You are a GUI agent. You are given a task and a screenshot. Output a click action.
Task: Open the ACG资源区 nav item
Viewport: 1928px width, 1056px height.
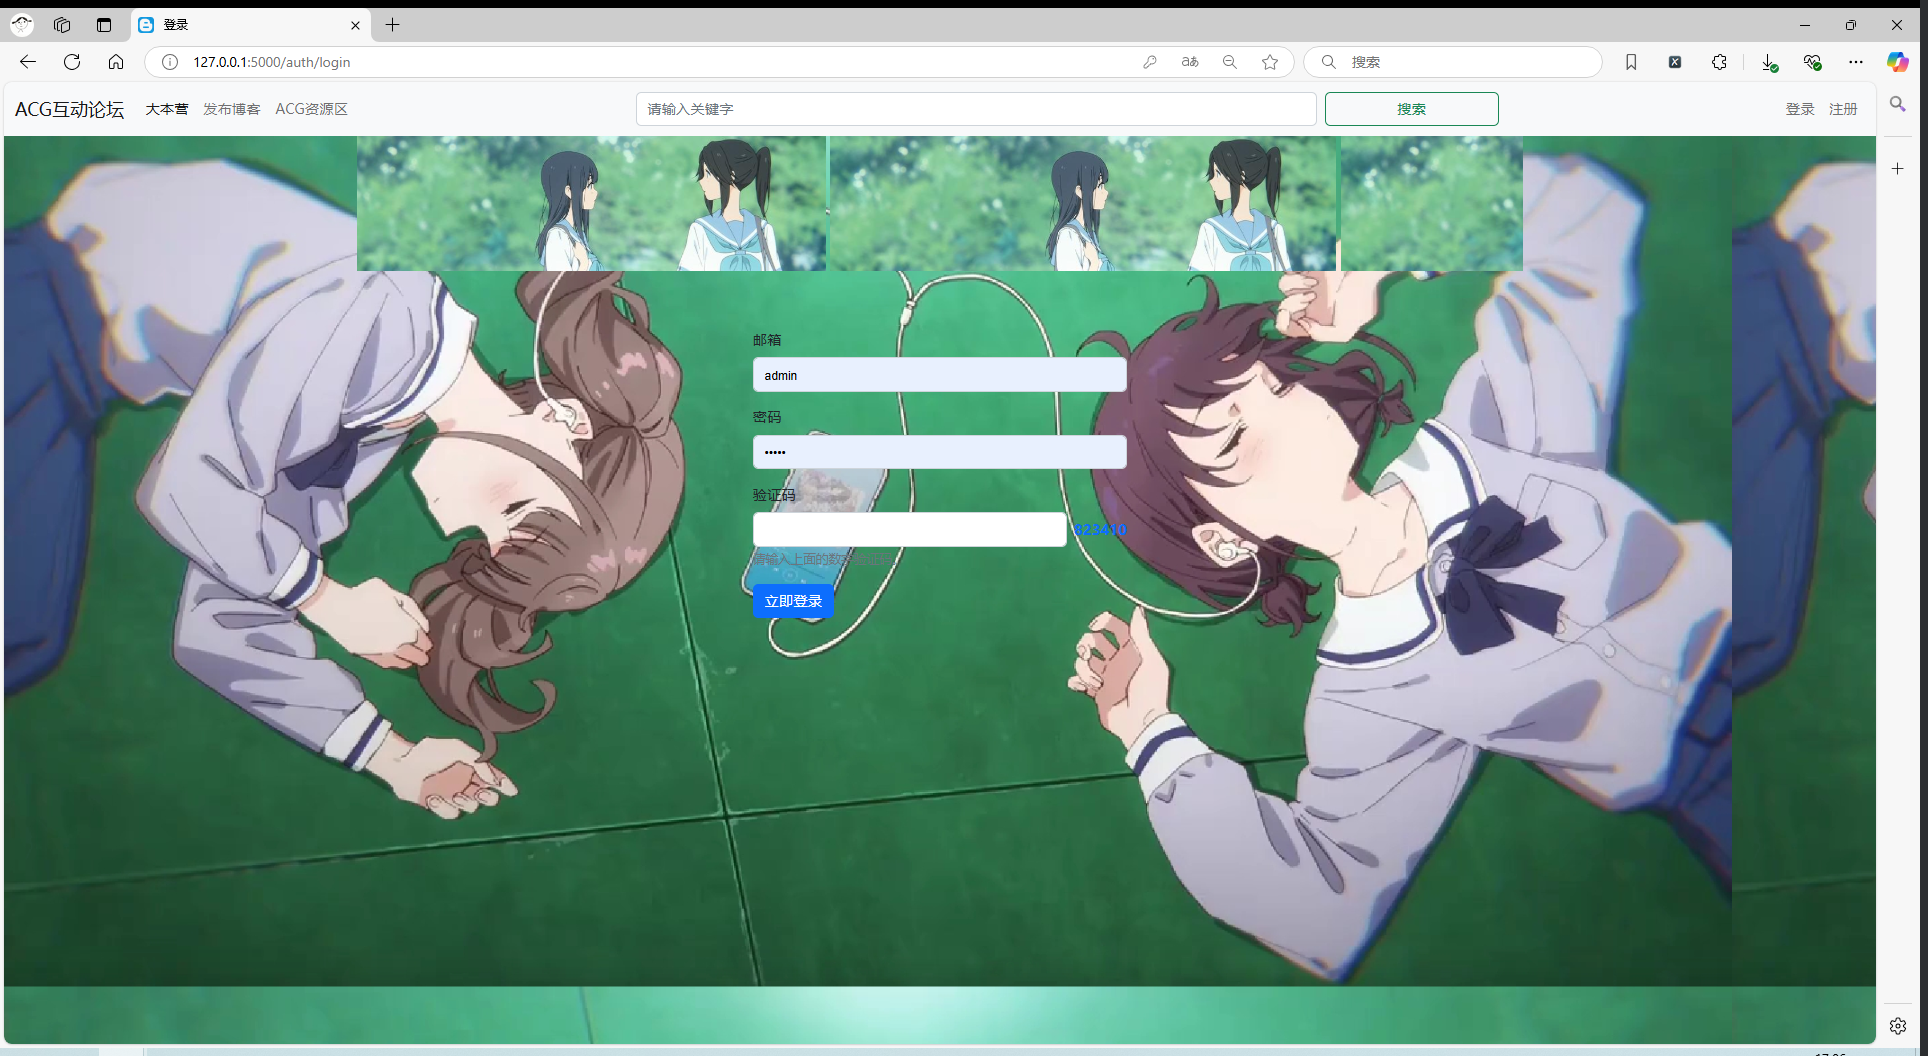311,109
